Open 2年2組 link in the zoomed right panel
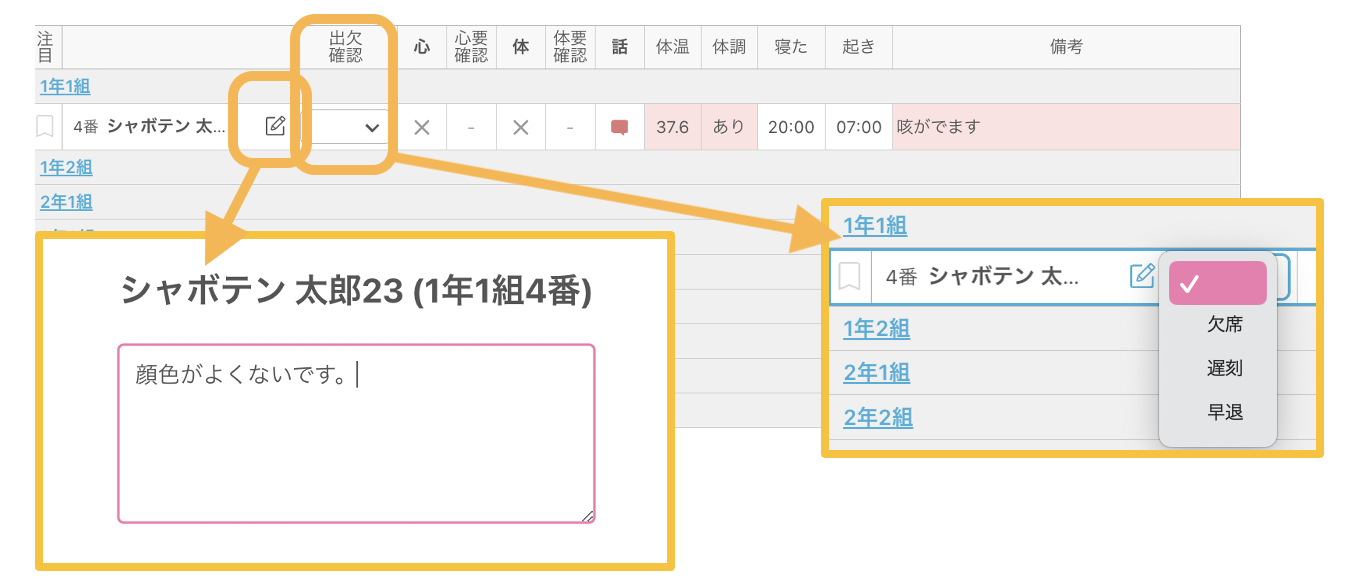The image size is (1345, 585). [x=877, y=417]
